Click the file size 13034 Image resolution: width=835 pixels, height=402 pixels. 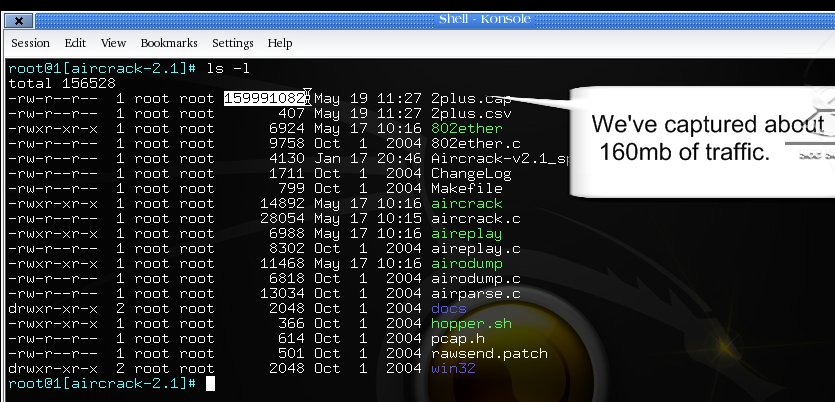point(282,293)
